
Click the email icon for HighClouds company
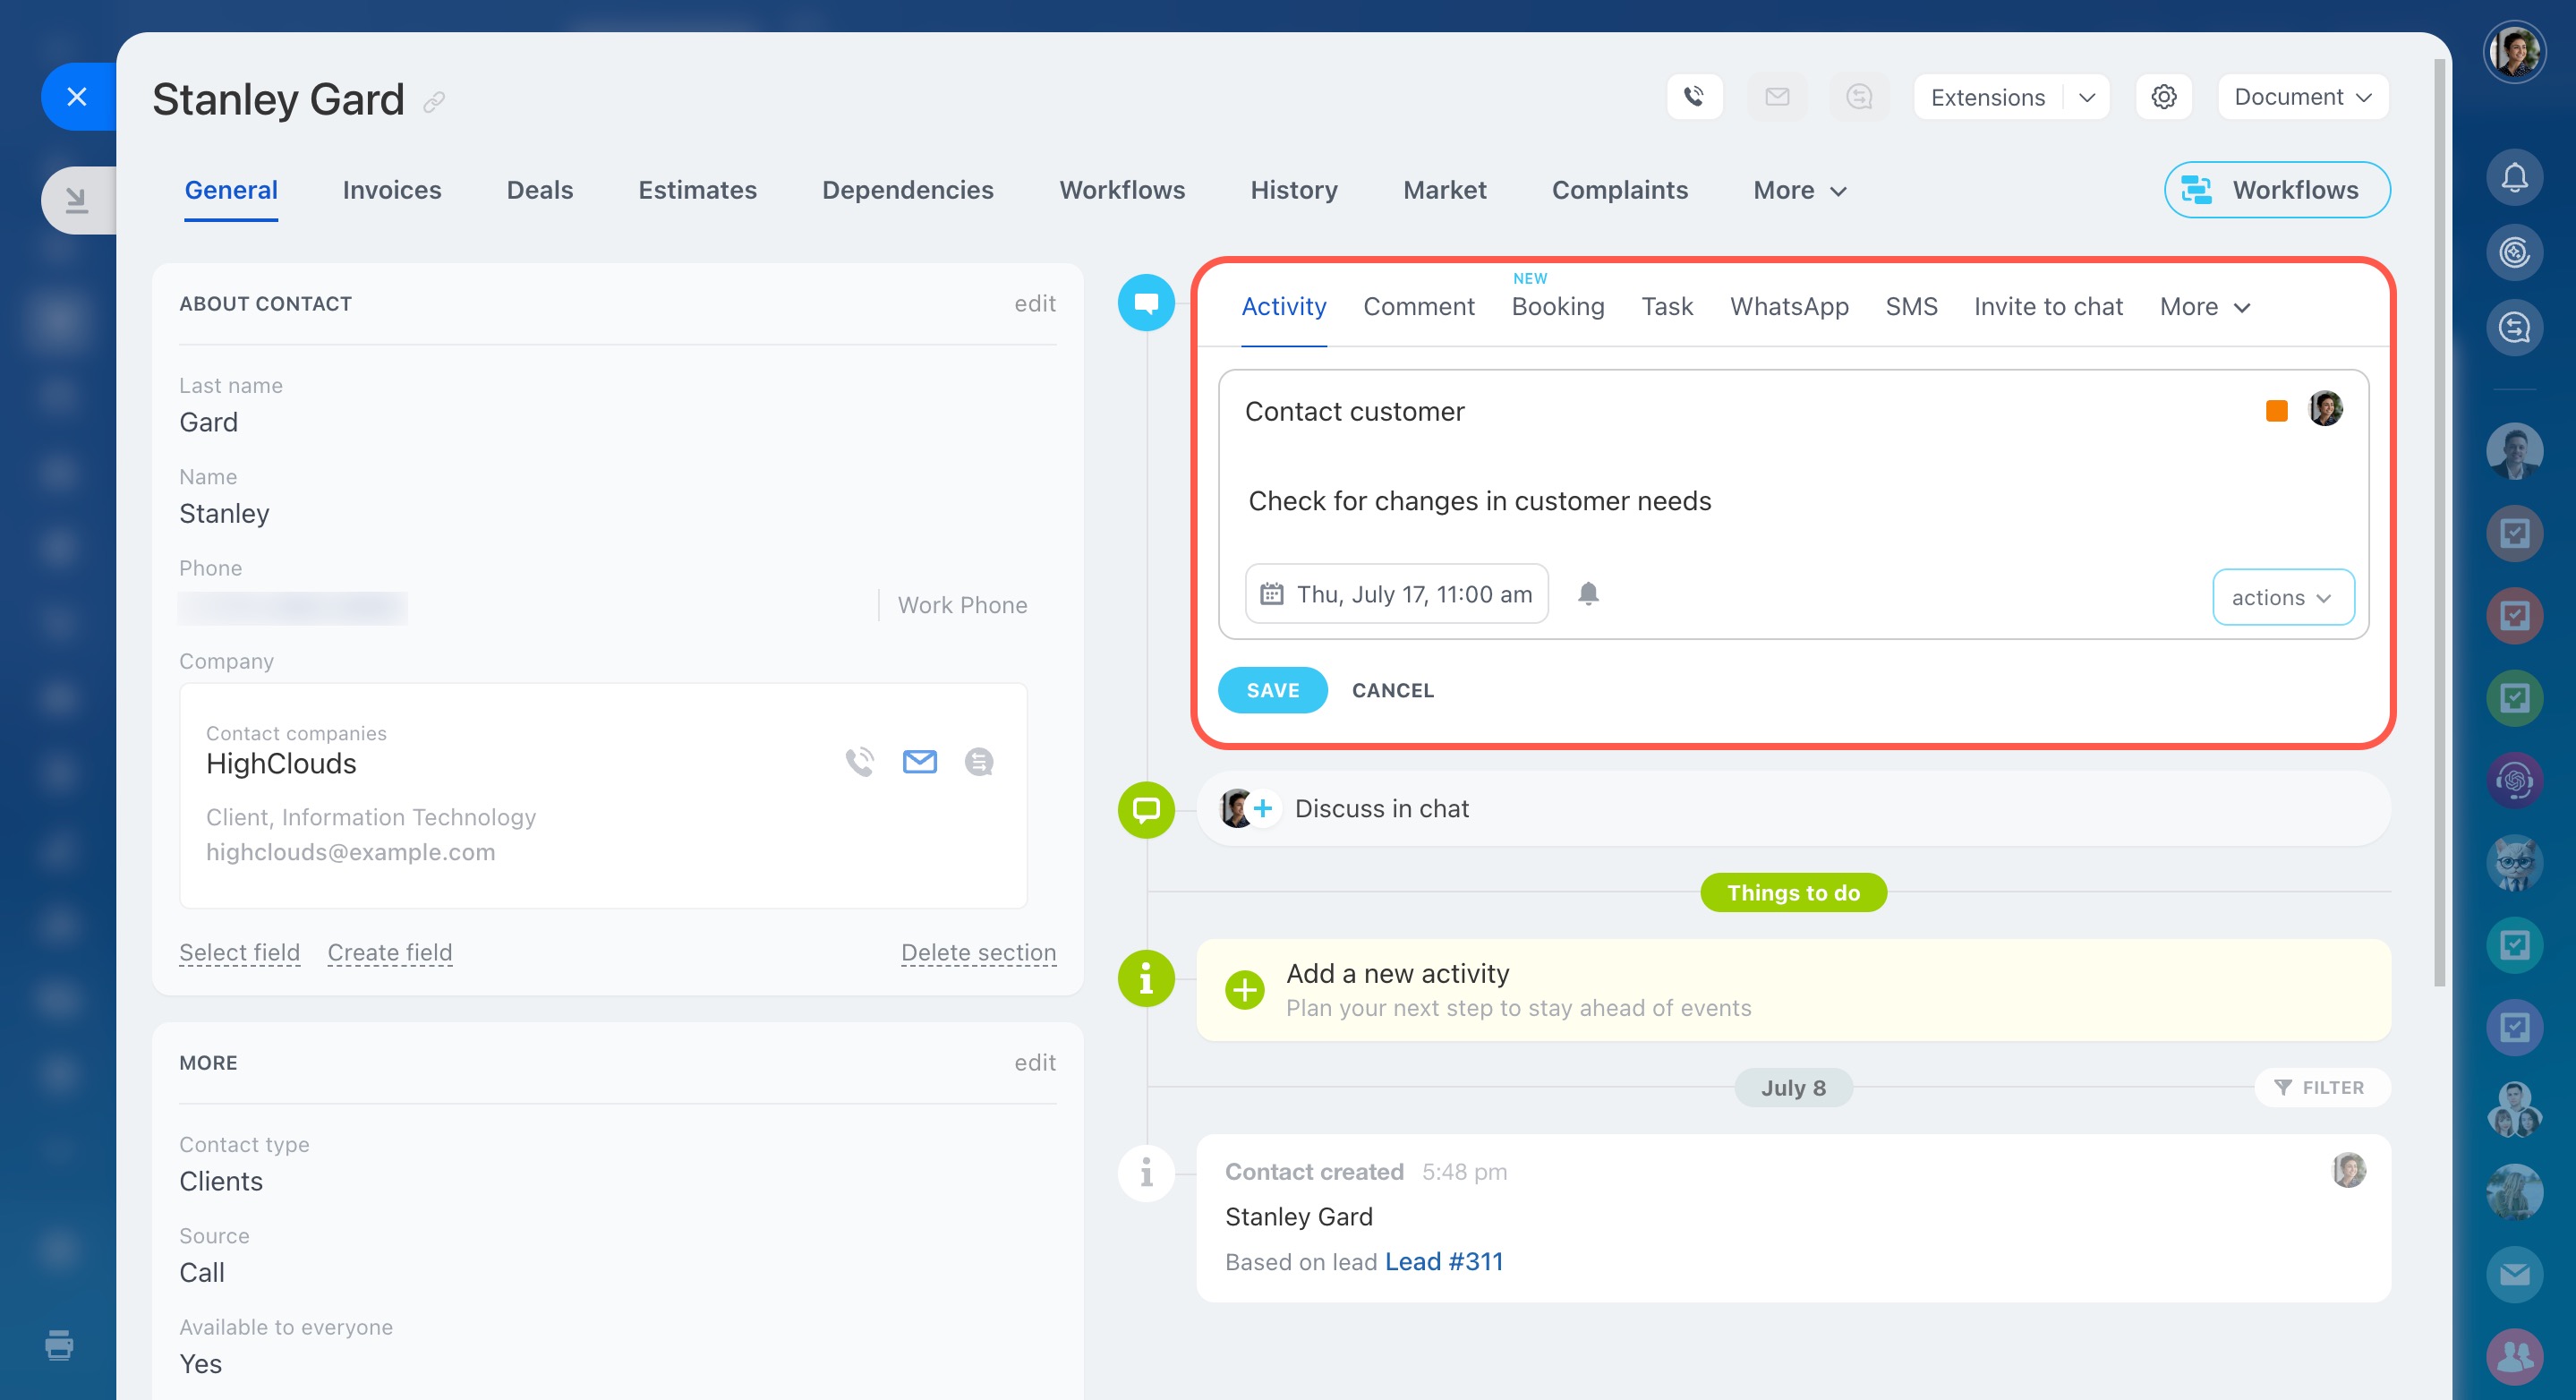point(919,762)
